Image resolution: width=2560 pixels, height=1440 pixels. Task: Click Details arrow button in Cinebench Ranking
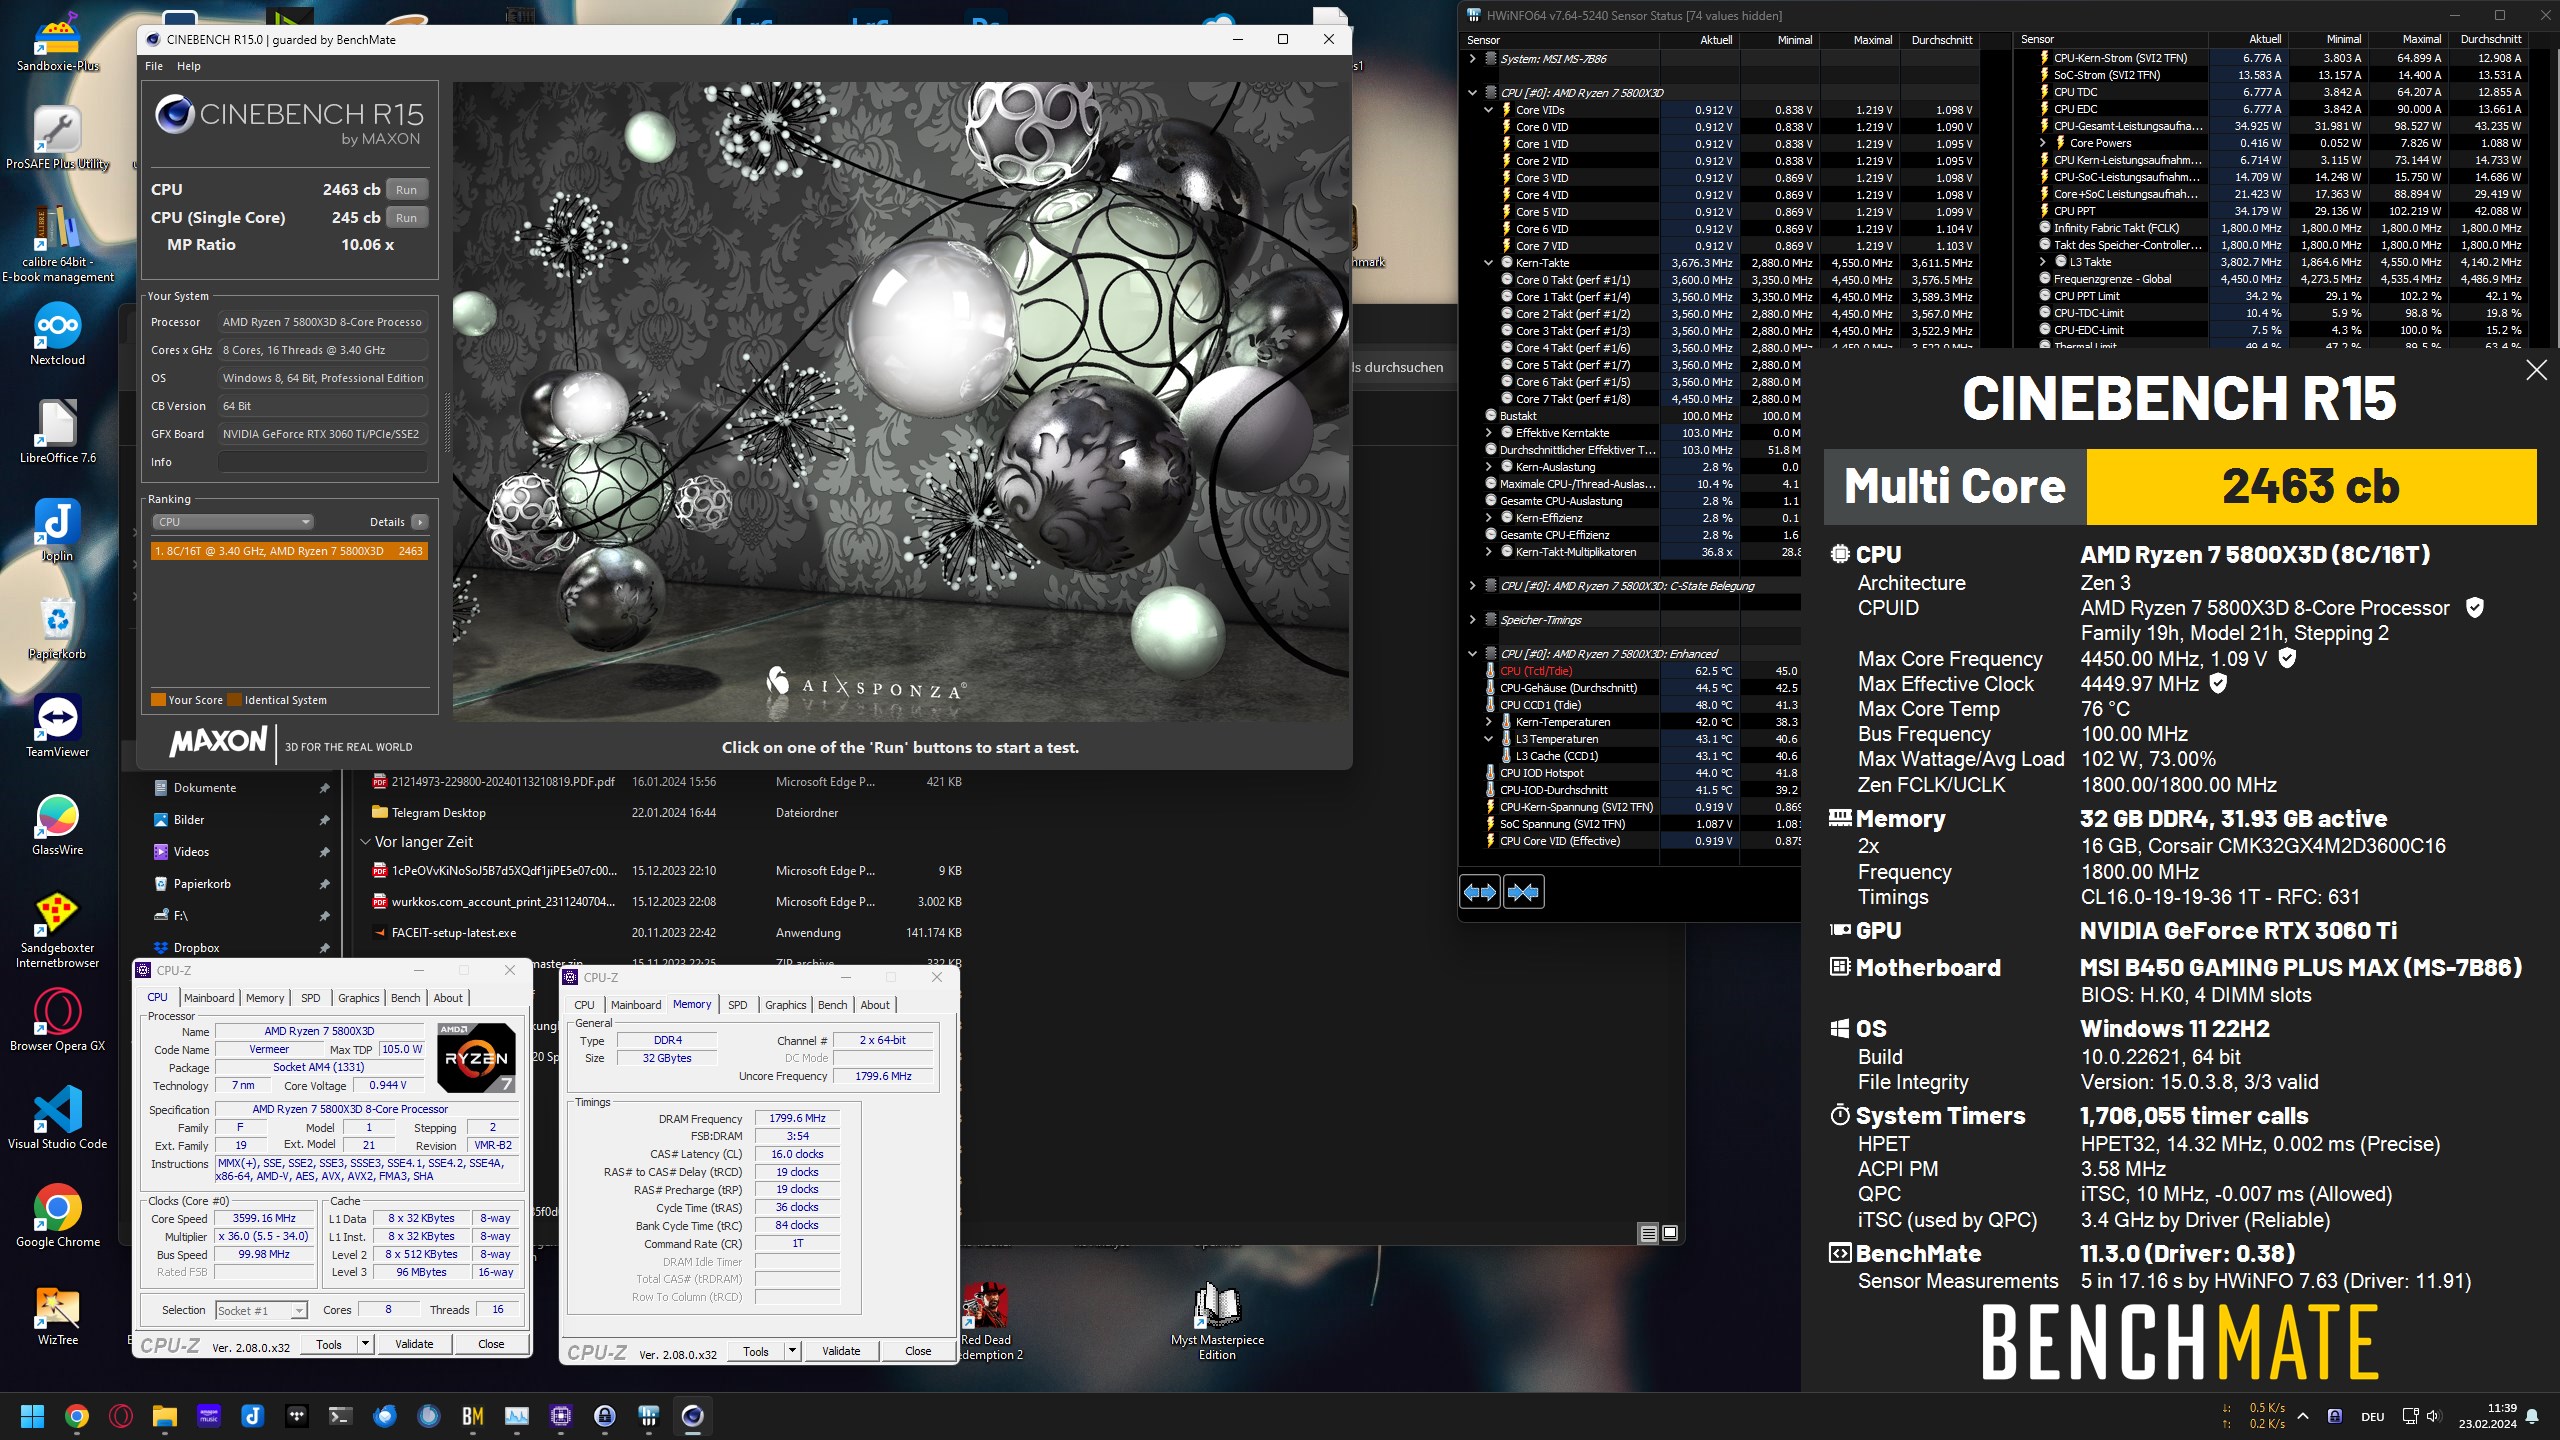[420, 522]
